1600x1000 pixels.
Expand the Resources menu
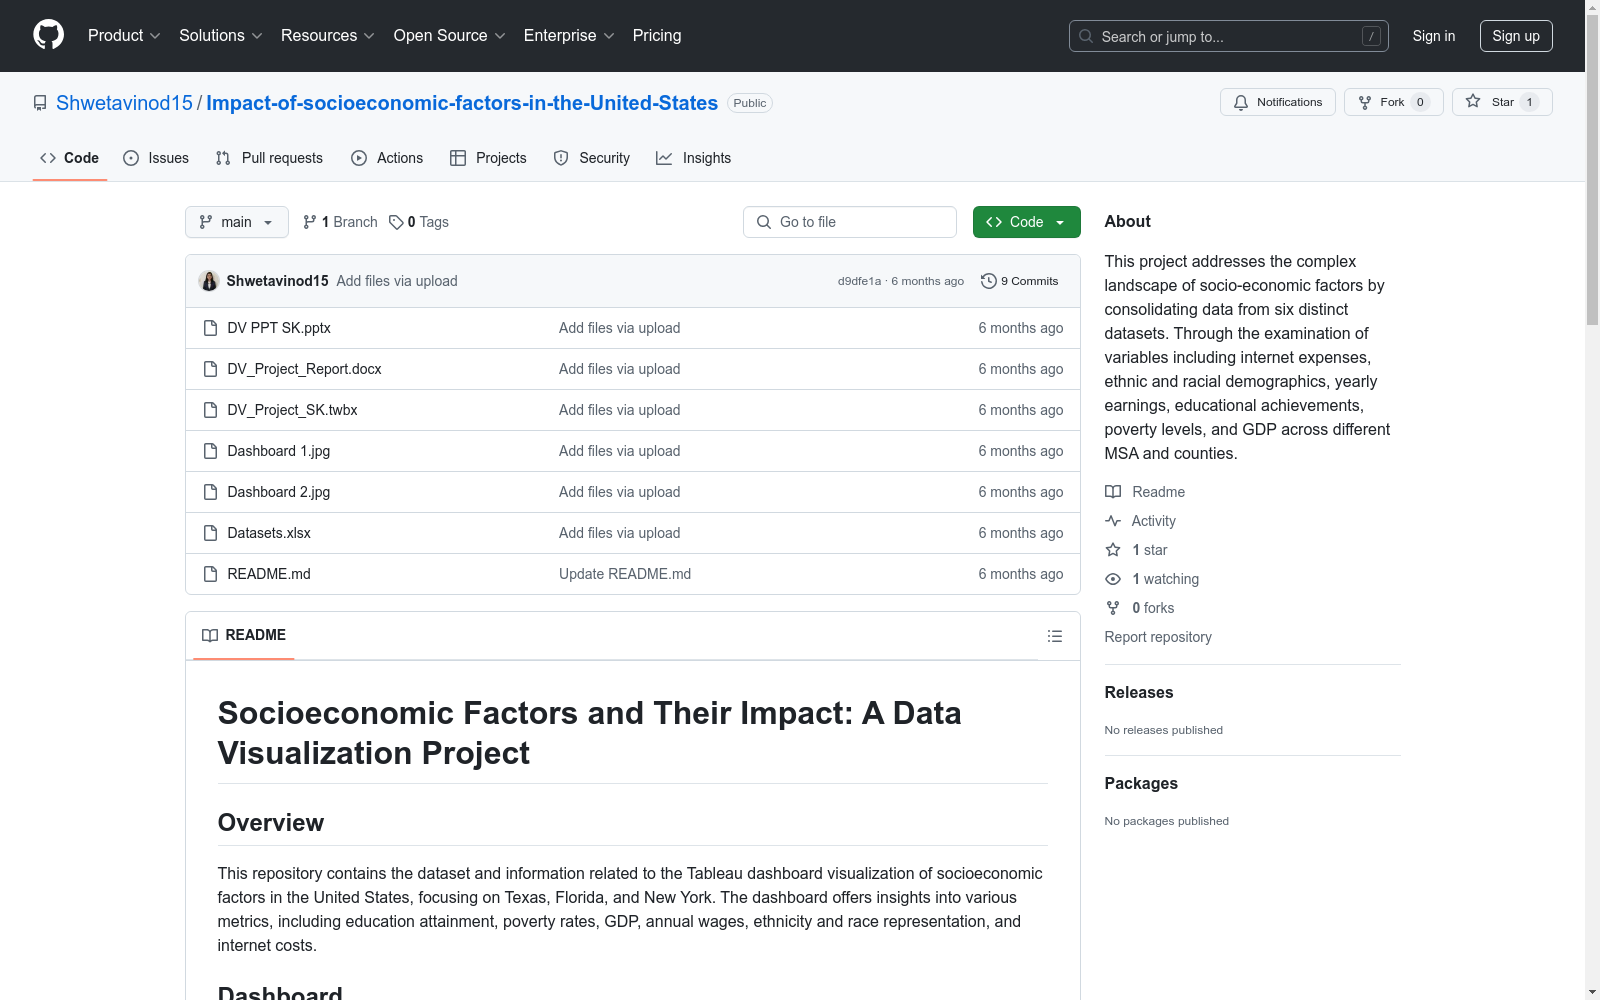click(328, 36)
